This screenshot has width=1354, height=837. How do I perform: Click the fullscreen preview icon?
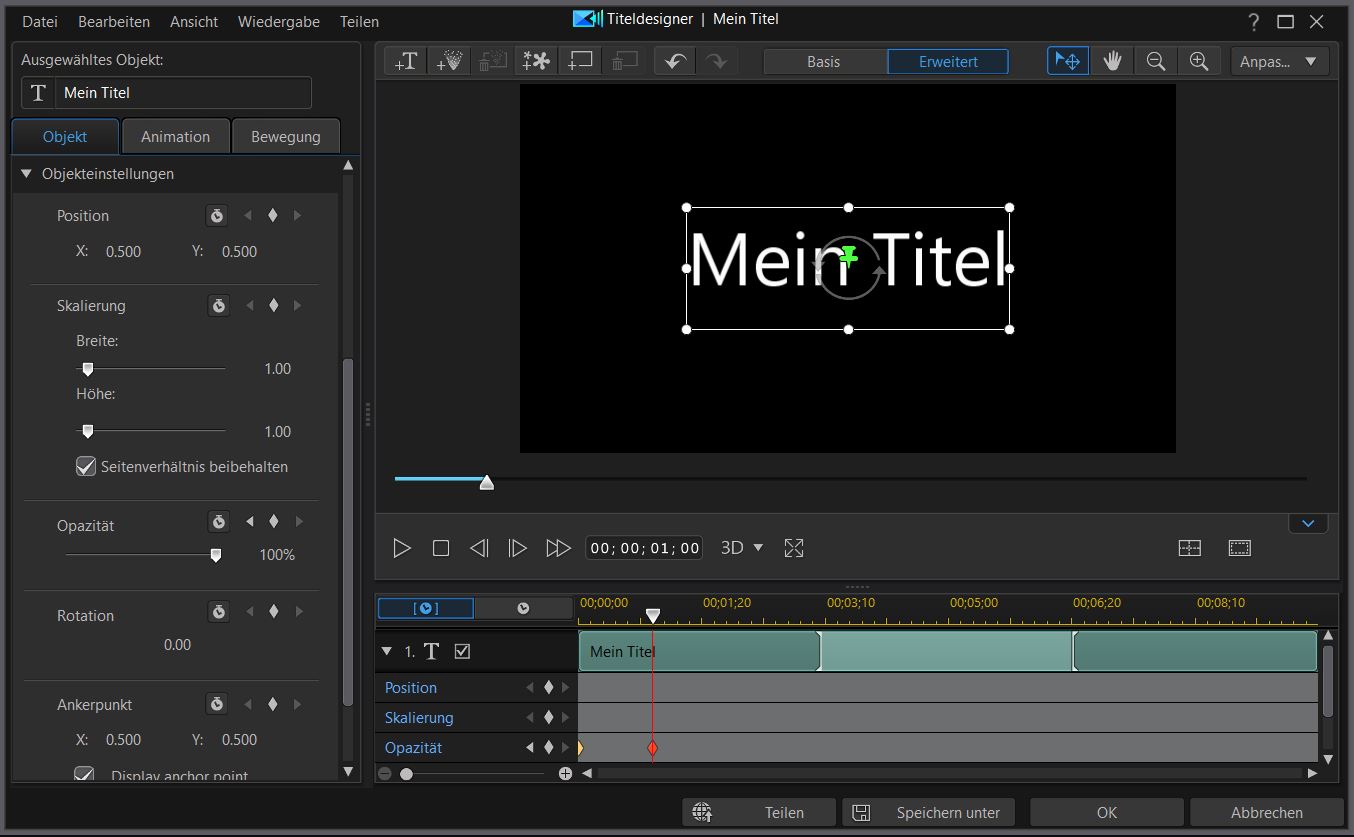[794, 548]
